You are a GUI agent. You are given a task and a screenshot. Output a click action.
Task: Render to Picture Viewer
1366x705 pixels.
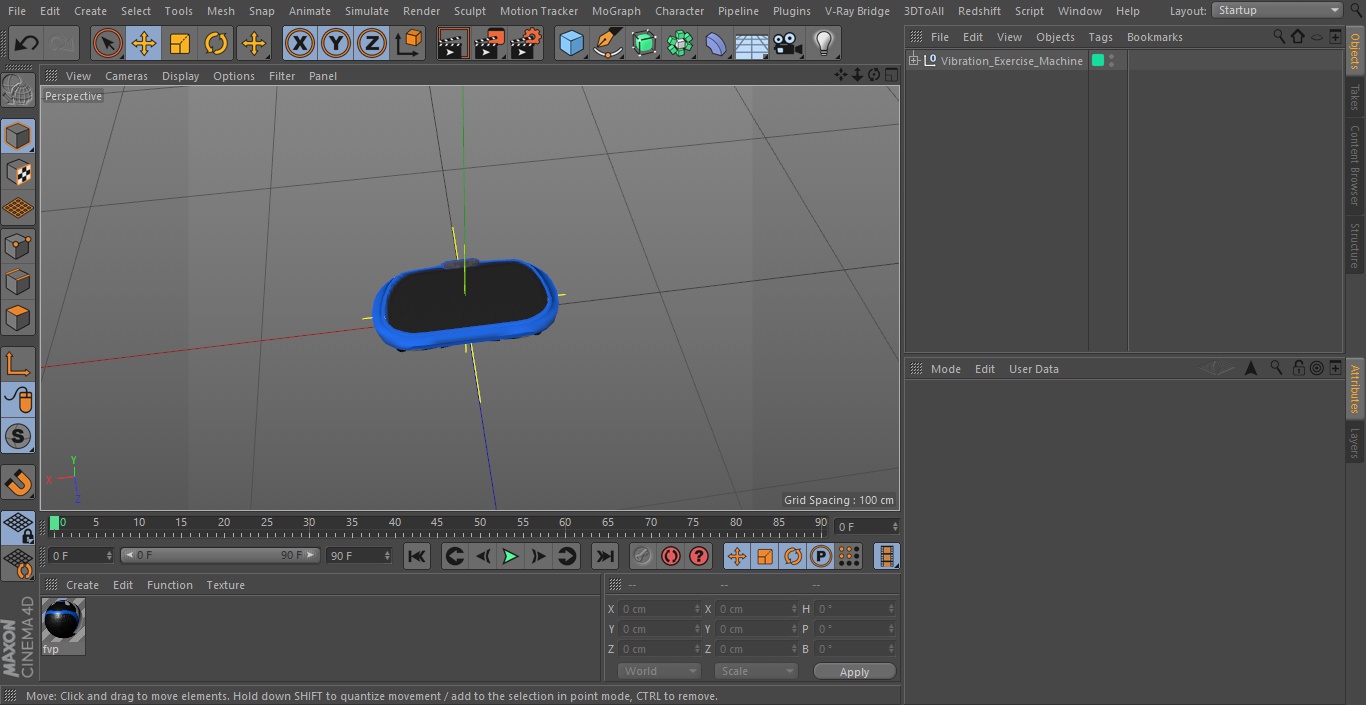[x=489, y=43]
